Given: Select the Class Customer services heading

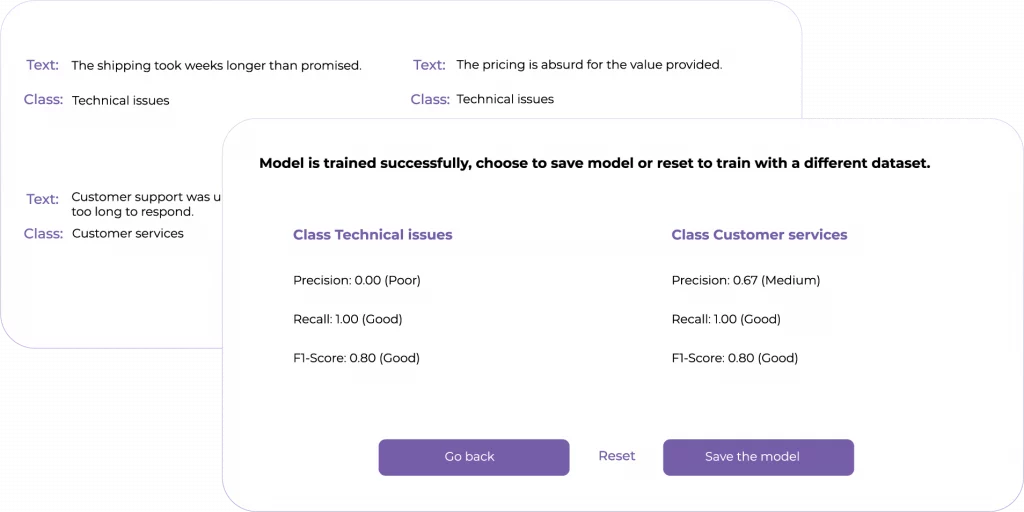Looking at the screenshot, I should click(759, 235).
